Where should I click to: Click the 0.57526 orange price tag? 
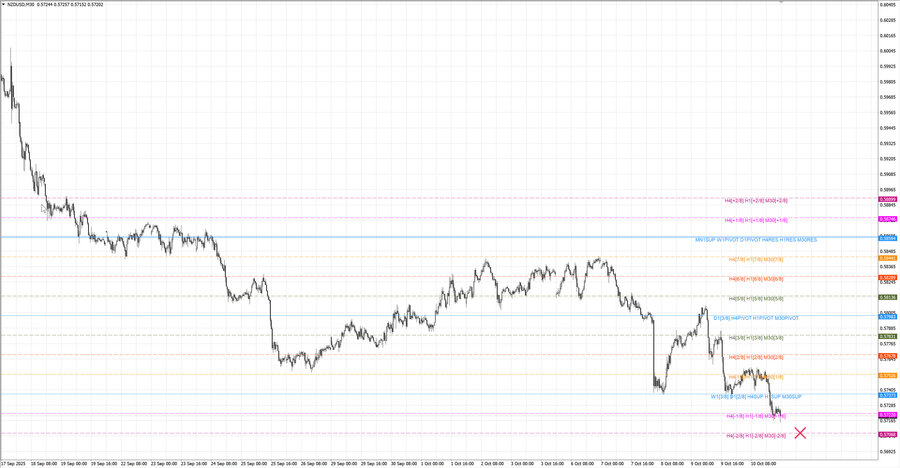coord(887,376)
